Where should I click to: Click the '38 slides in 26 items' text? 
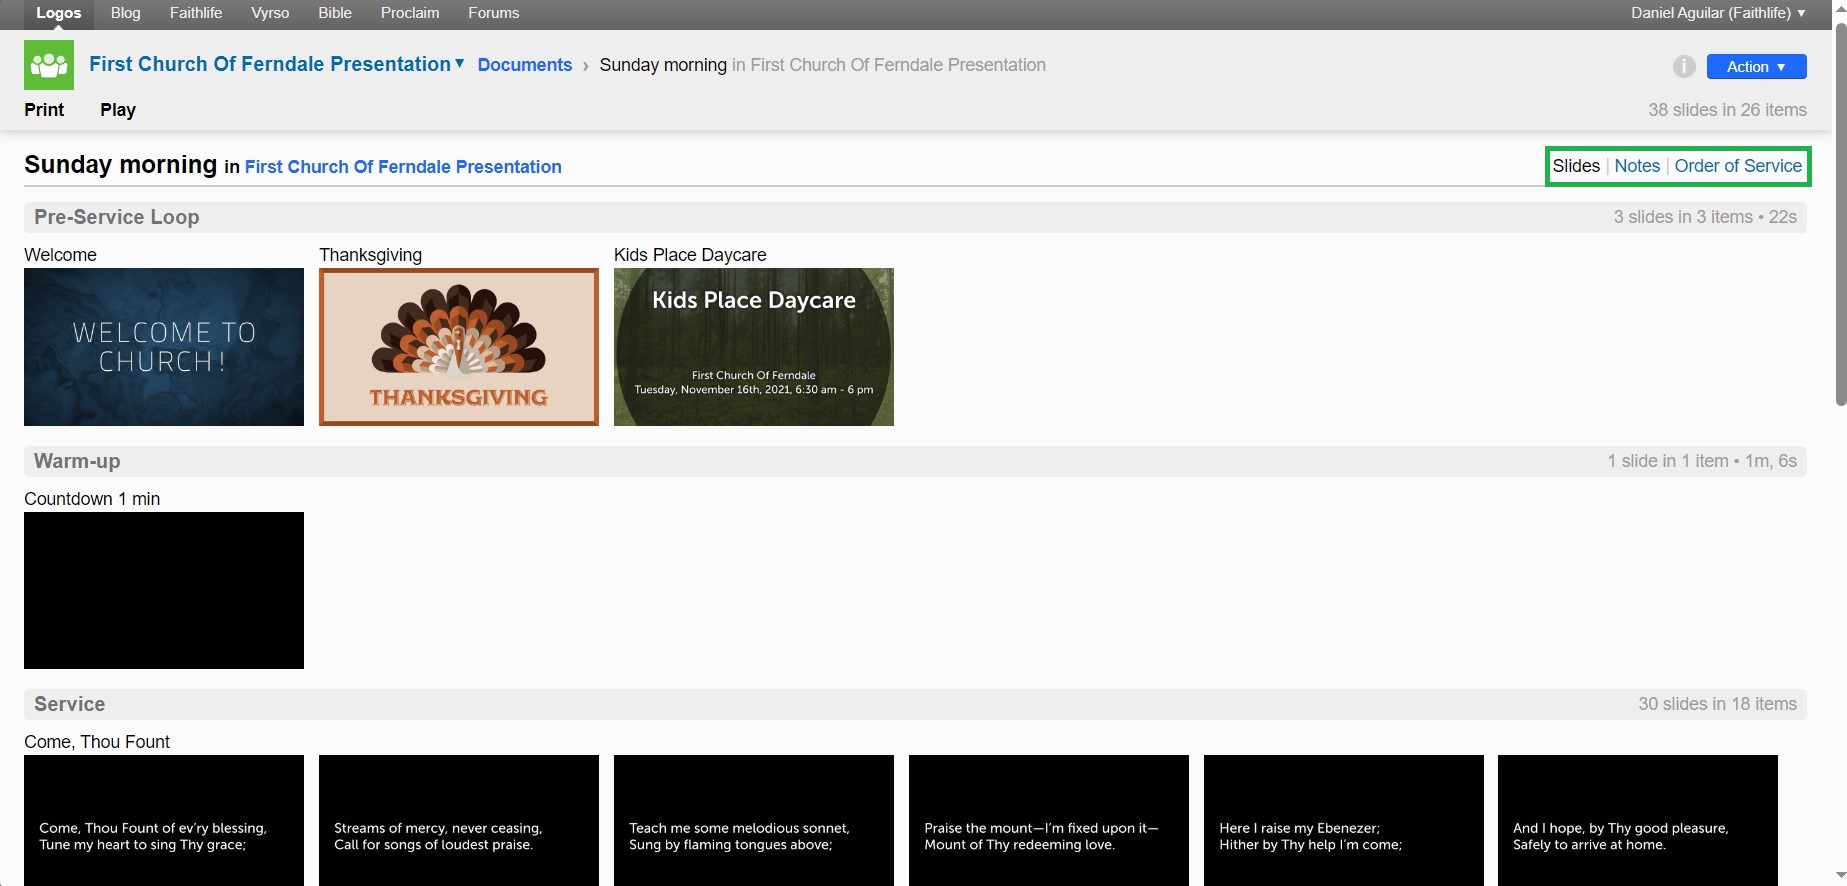click(1727, 110)
